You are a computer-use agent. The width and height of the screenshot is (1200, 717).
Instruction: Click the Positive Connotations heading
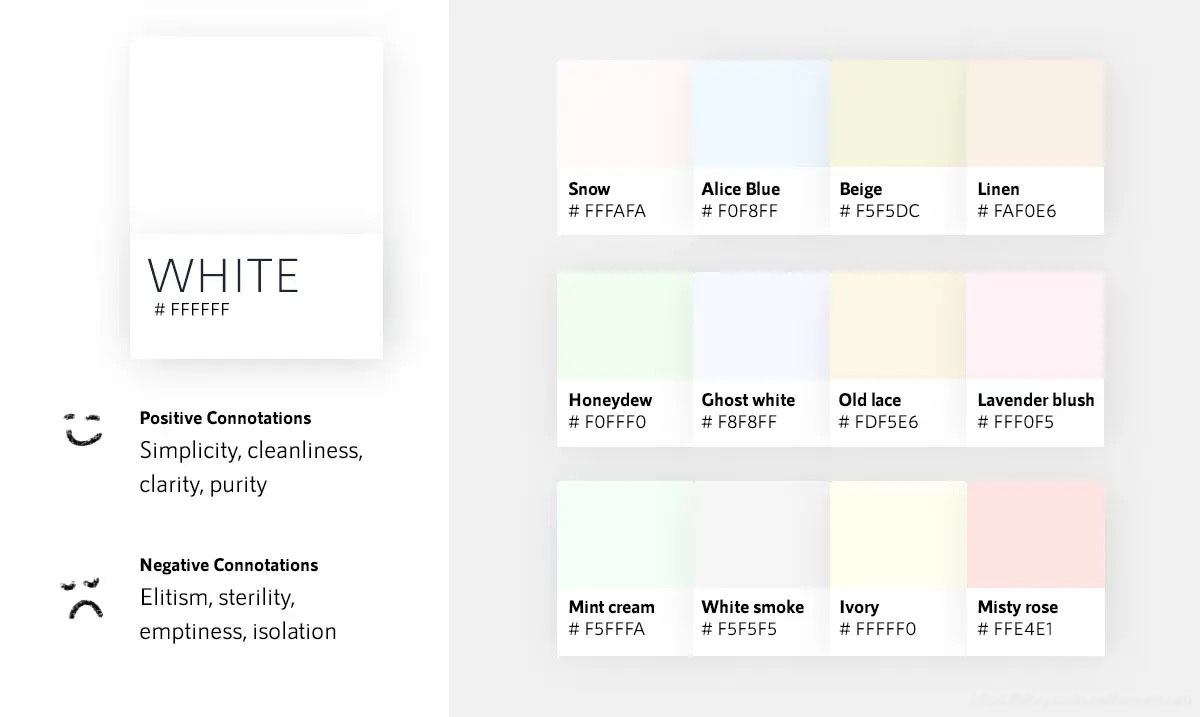[225, 418]
